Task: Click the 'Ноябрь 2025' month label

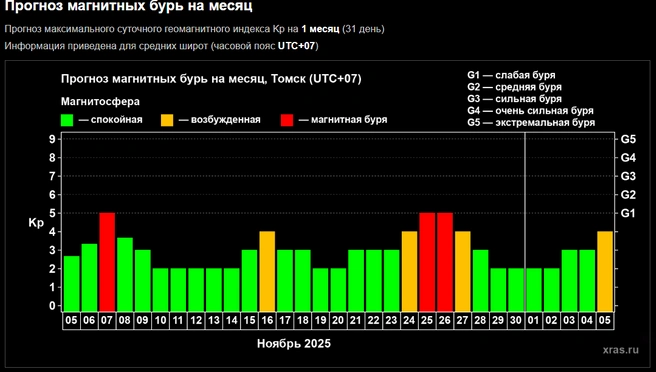Action: 294,344
